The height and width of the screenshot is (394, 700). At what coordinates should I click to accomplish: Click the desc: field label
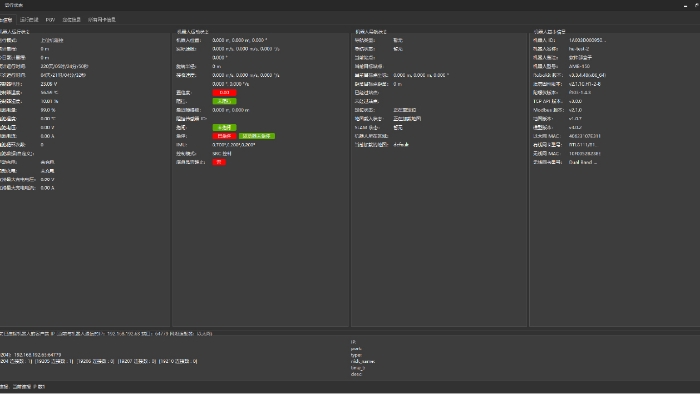[x=356, y=374]
